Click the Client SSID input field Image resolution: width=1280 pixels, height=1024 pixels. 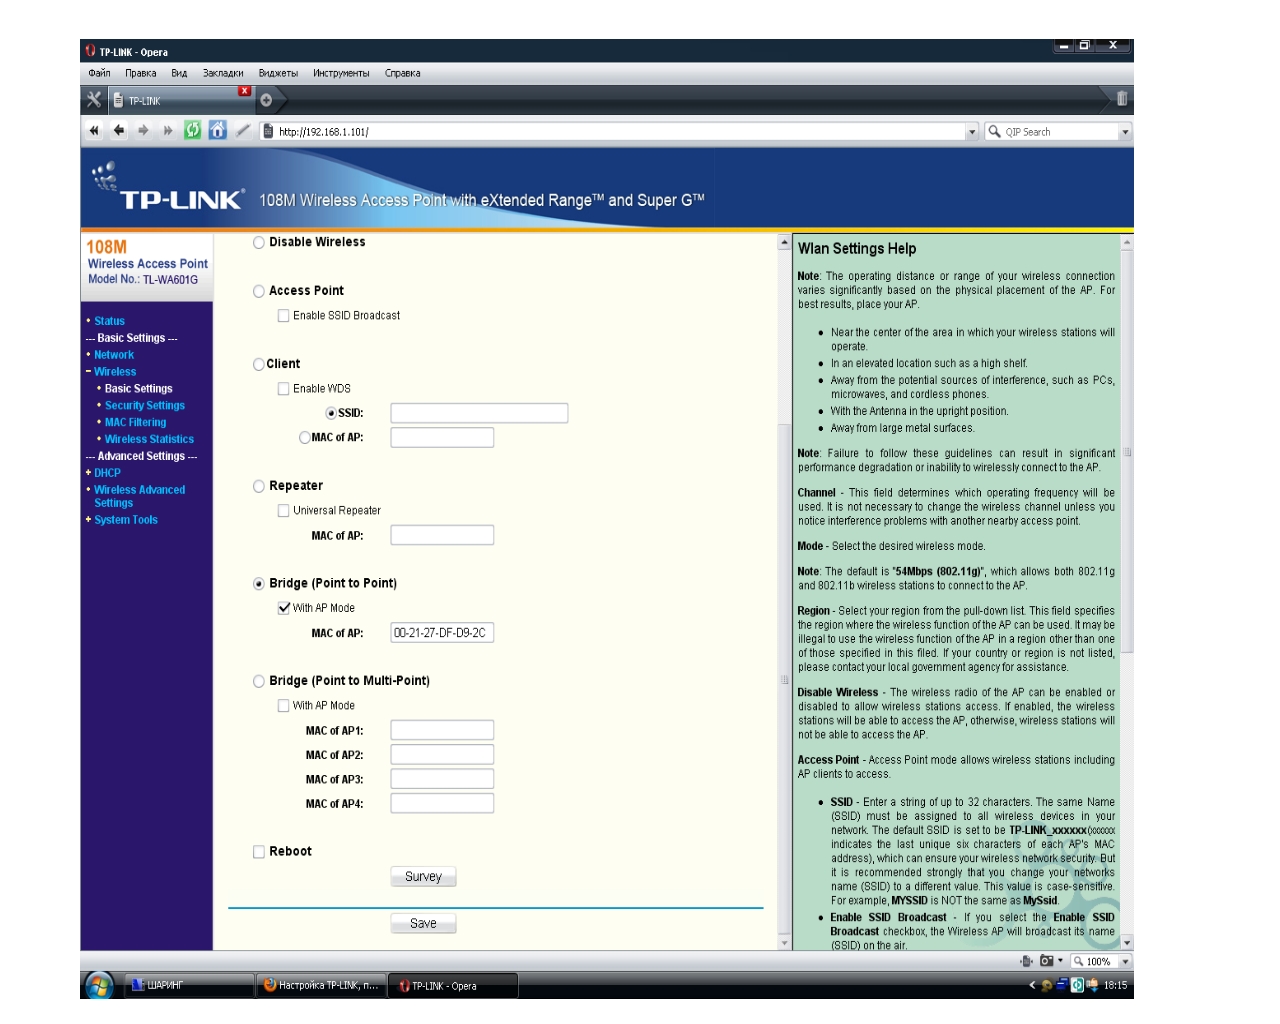coord(479,413)
